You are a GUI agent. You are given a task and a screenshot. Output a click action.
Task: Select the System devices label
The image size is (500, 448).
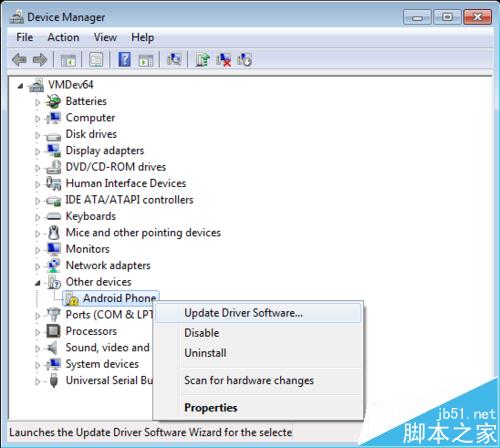tap(102, 364)
